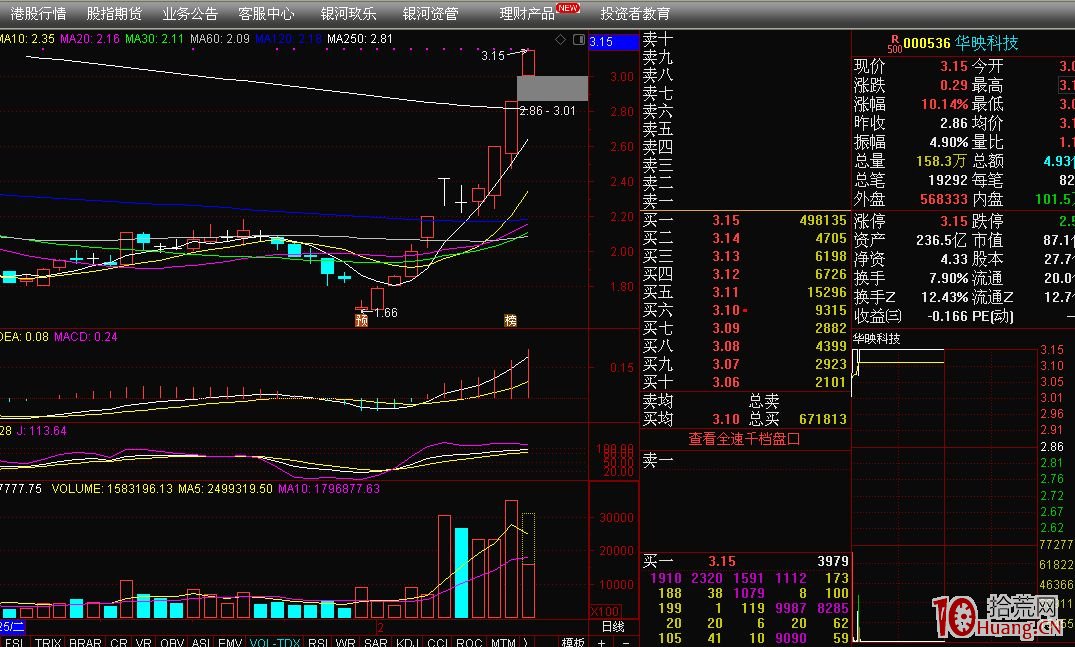Viewport: 1075px width, 647px height.
Task: Switch to the KDJ indicator tab
Action: [407, 642]
